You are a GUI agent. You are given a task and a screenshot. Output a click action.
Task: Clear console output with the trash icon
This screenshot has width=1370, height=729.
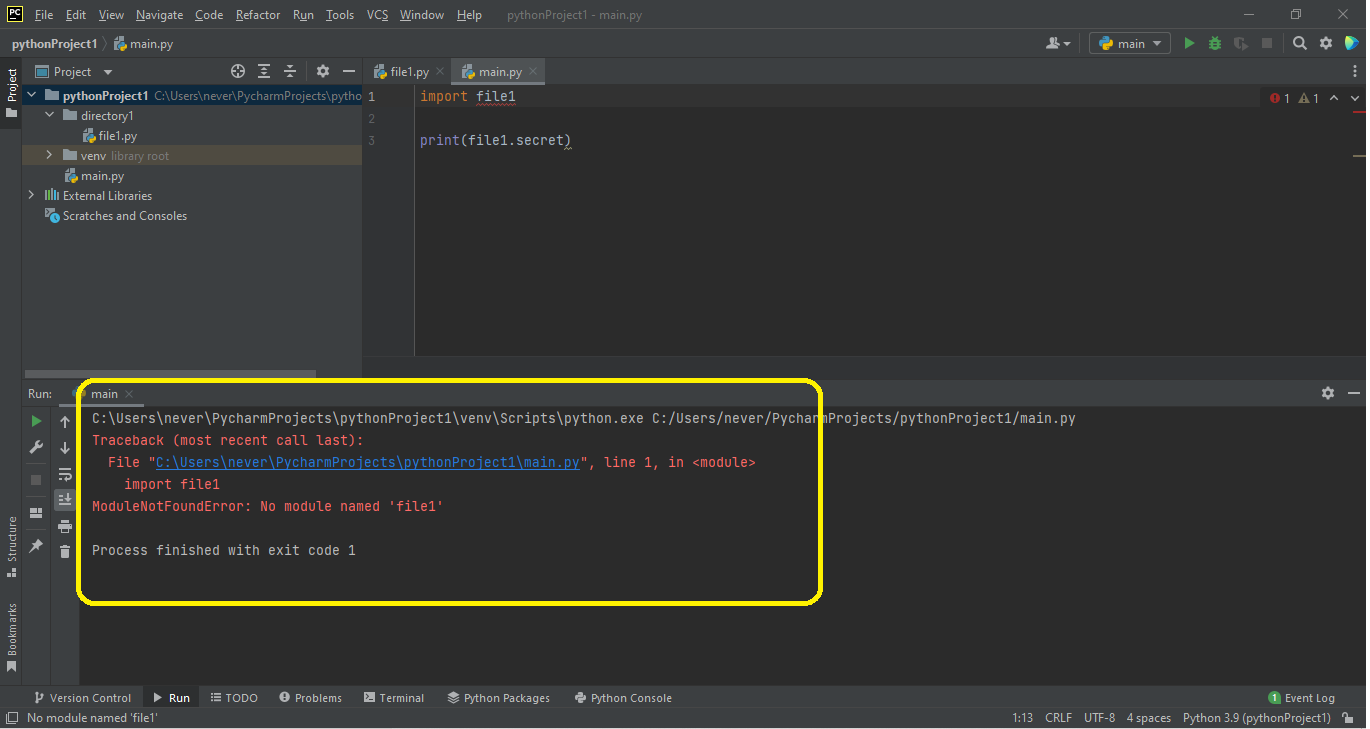(x=64, y=551)
